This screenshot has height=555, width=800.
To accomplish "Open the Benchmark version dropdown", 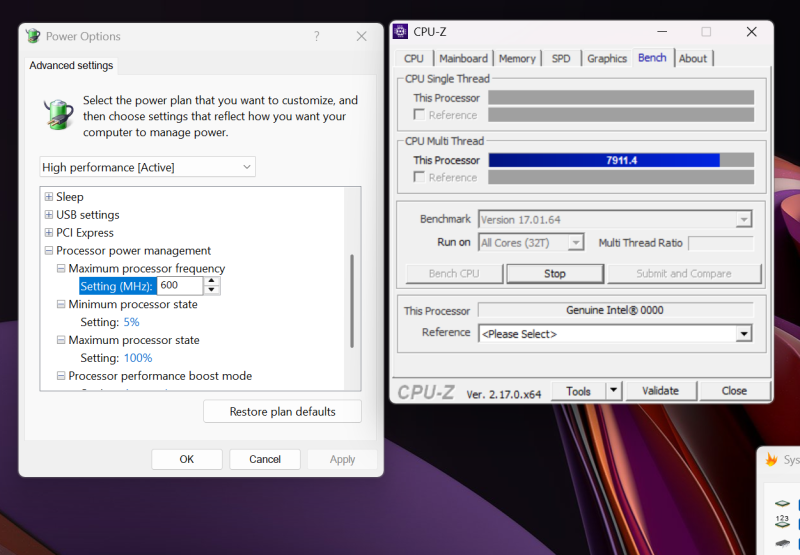I will coord(744,220).
